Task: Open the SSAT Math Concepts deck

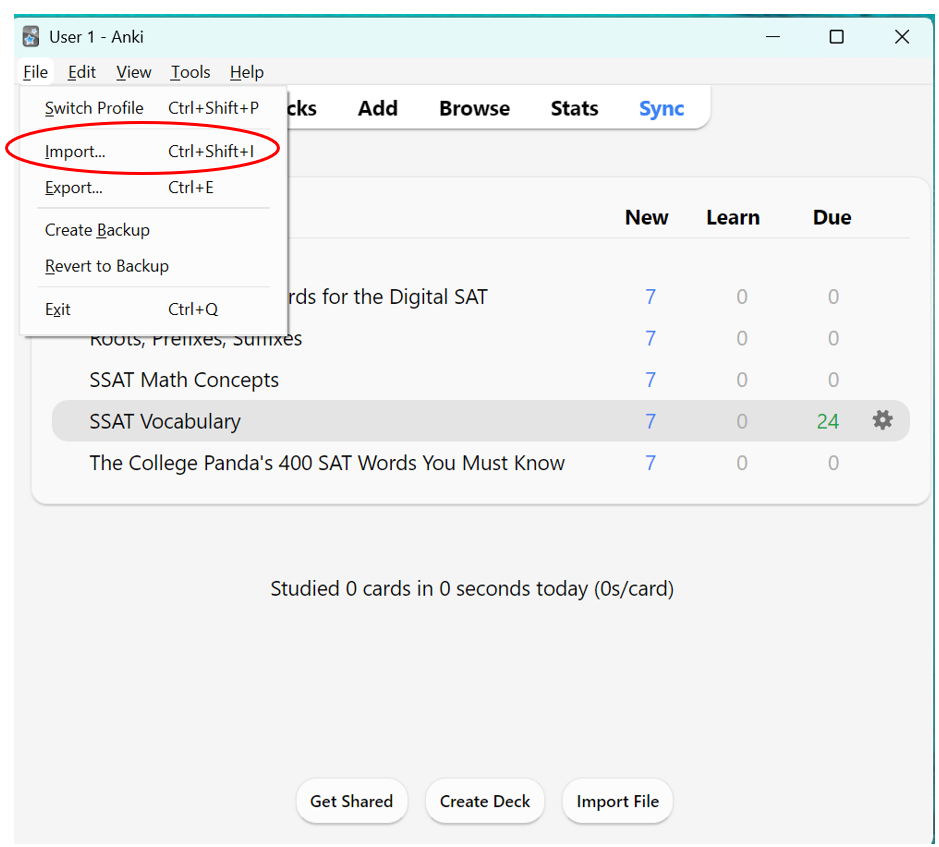Action: pos(184,380)
